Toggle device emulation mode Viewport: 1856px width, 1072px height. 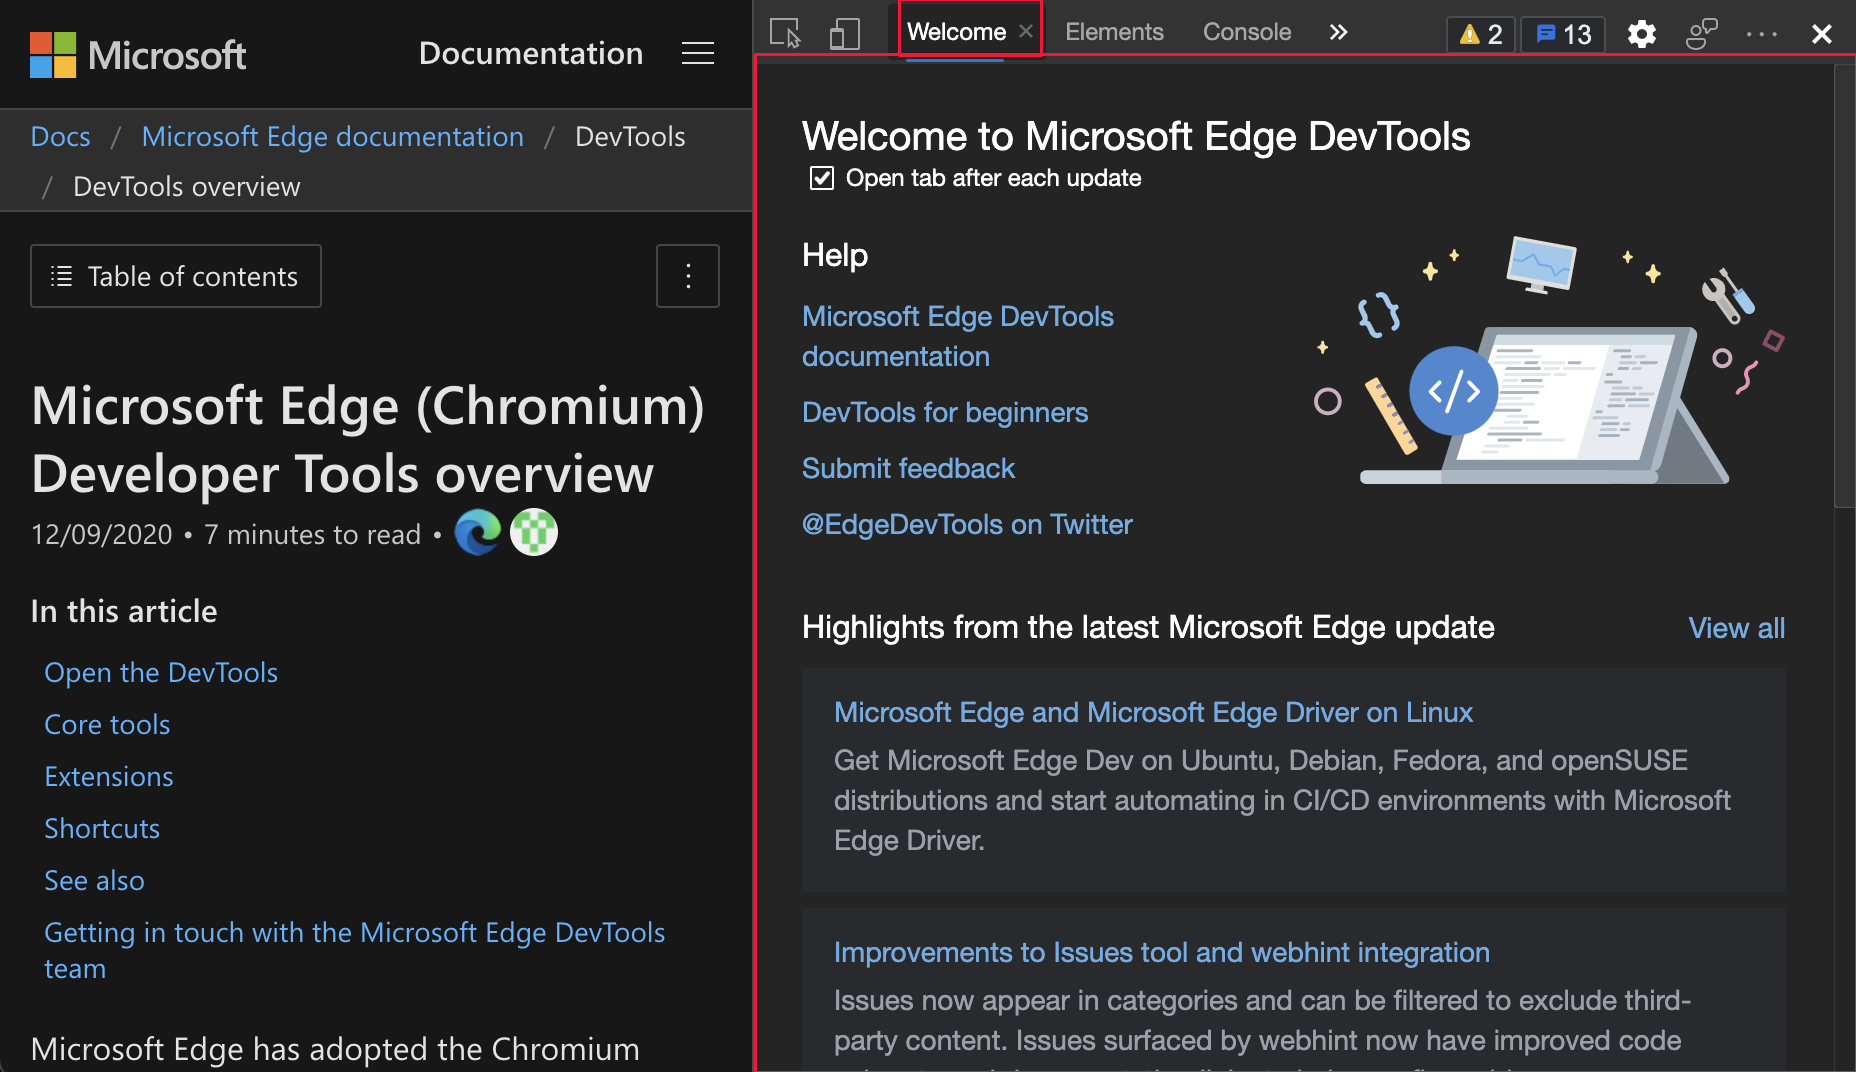coord(844,32)
